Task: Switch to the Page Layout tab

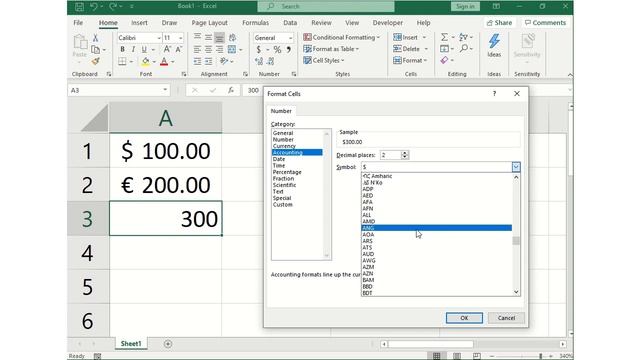Action: [209, 23]
